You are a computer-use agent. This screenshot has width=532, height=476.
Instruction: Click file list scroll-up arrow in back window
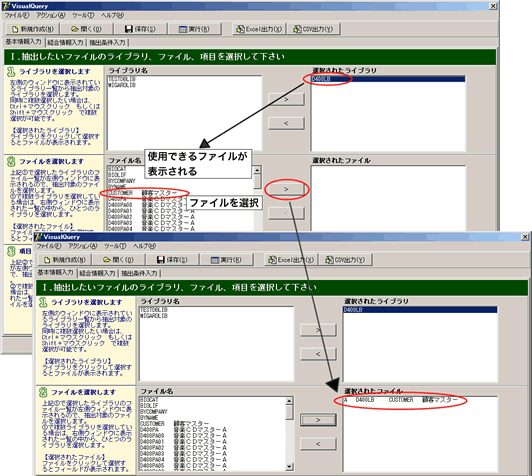pos(258,170)
